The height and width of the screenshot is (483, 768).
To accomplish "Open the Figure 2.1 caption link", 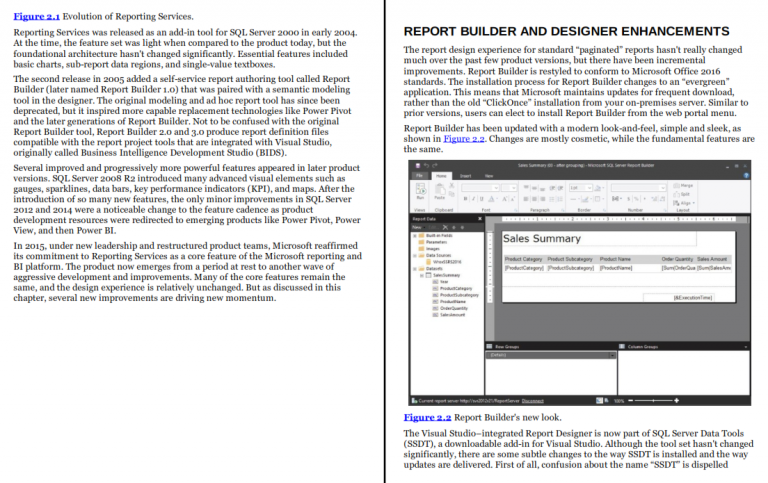I will point(36,17).
